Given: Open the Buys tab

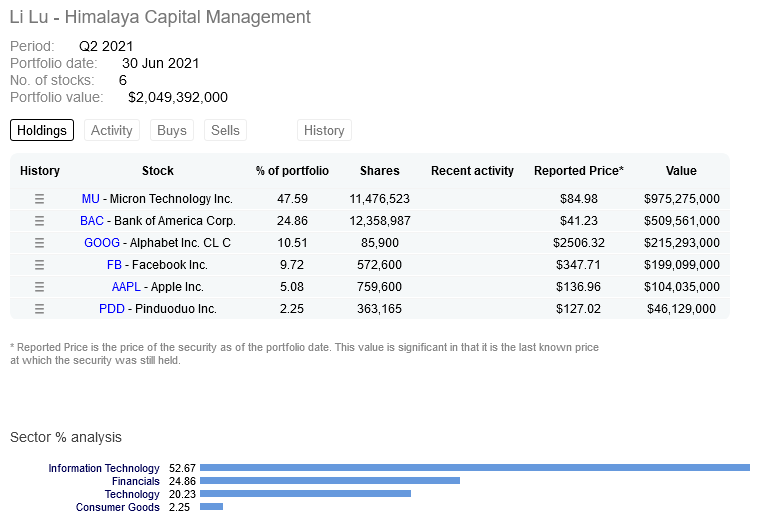Looking at the screenshot, I should pyautogui.click(x=172, y=130).
